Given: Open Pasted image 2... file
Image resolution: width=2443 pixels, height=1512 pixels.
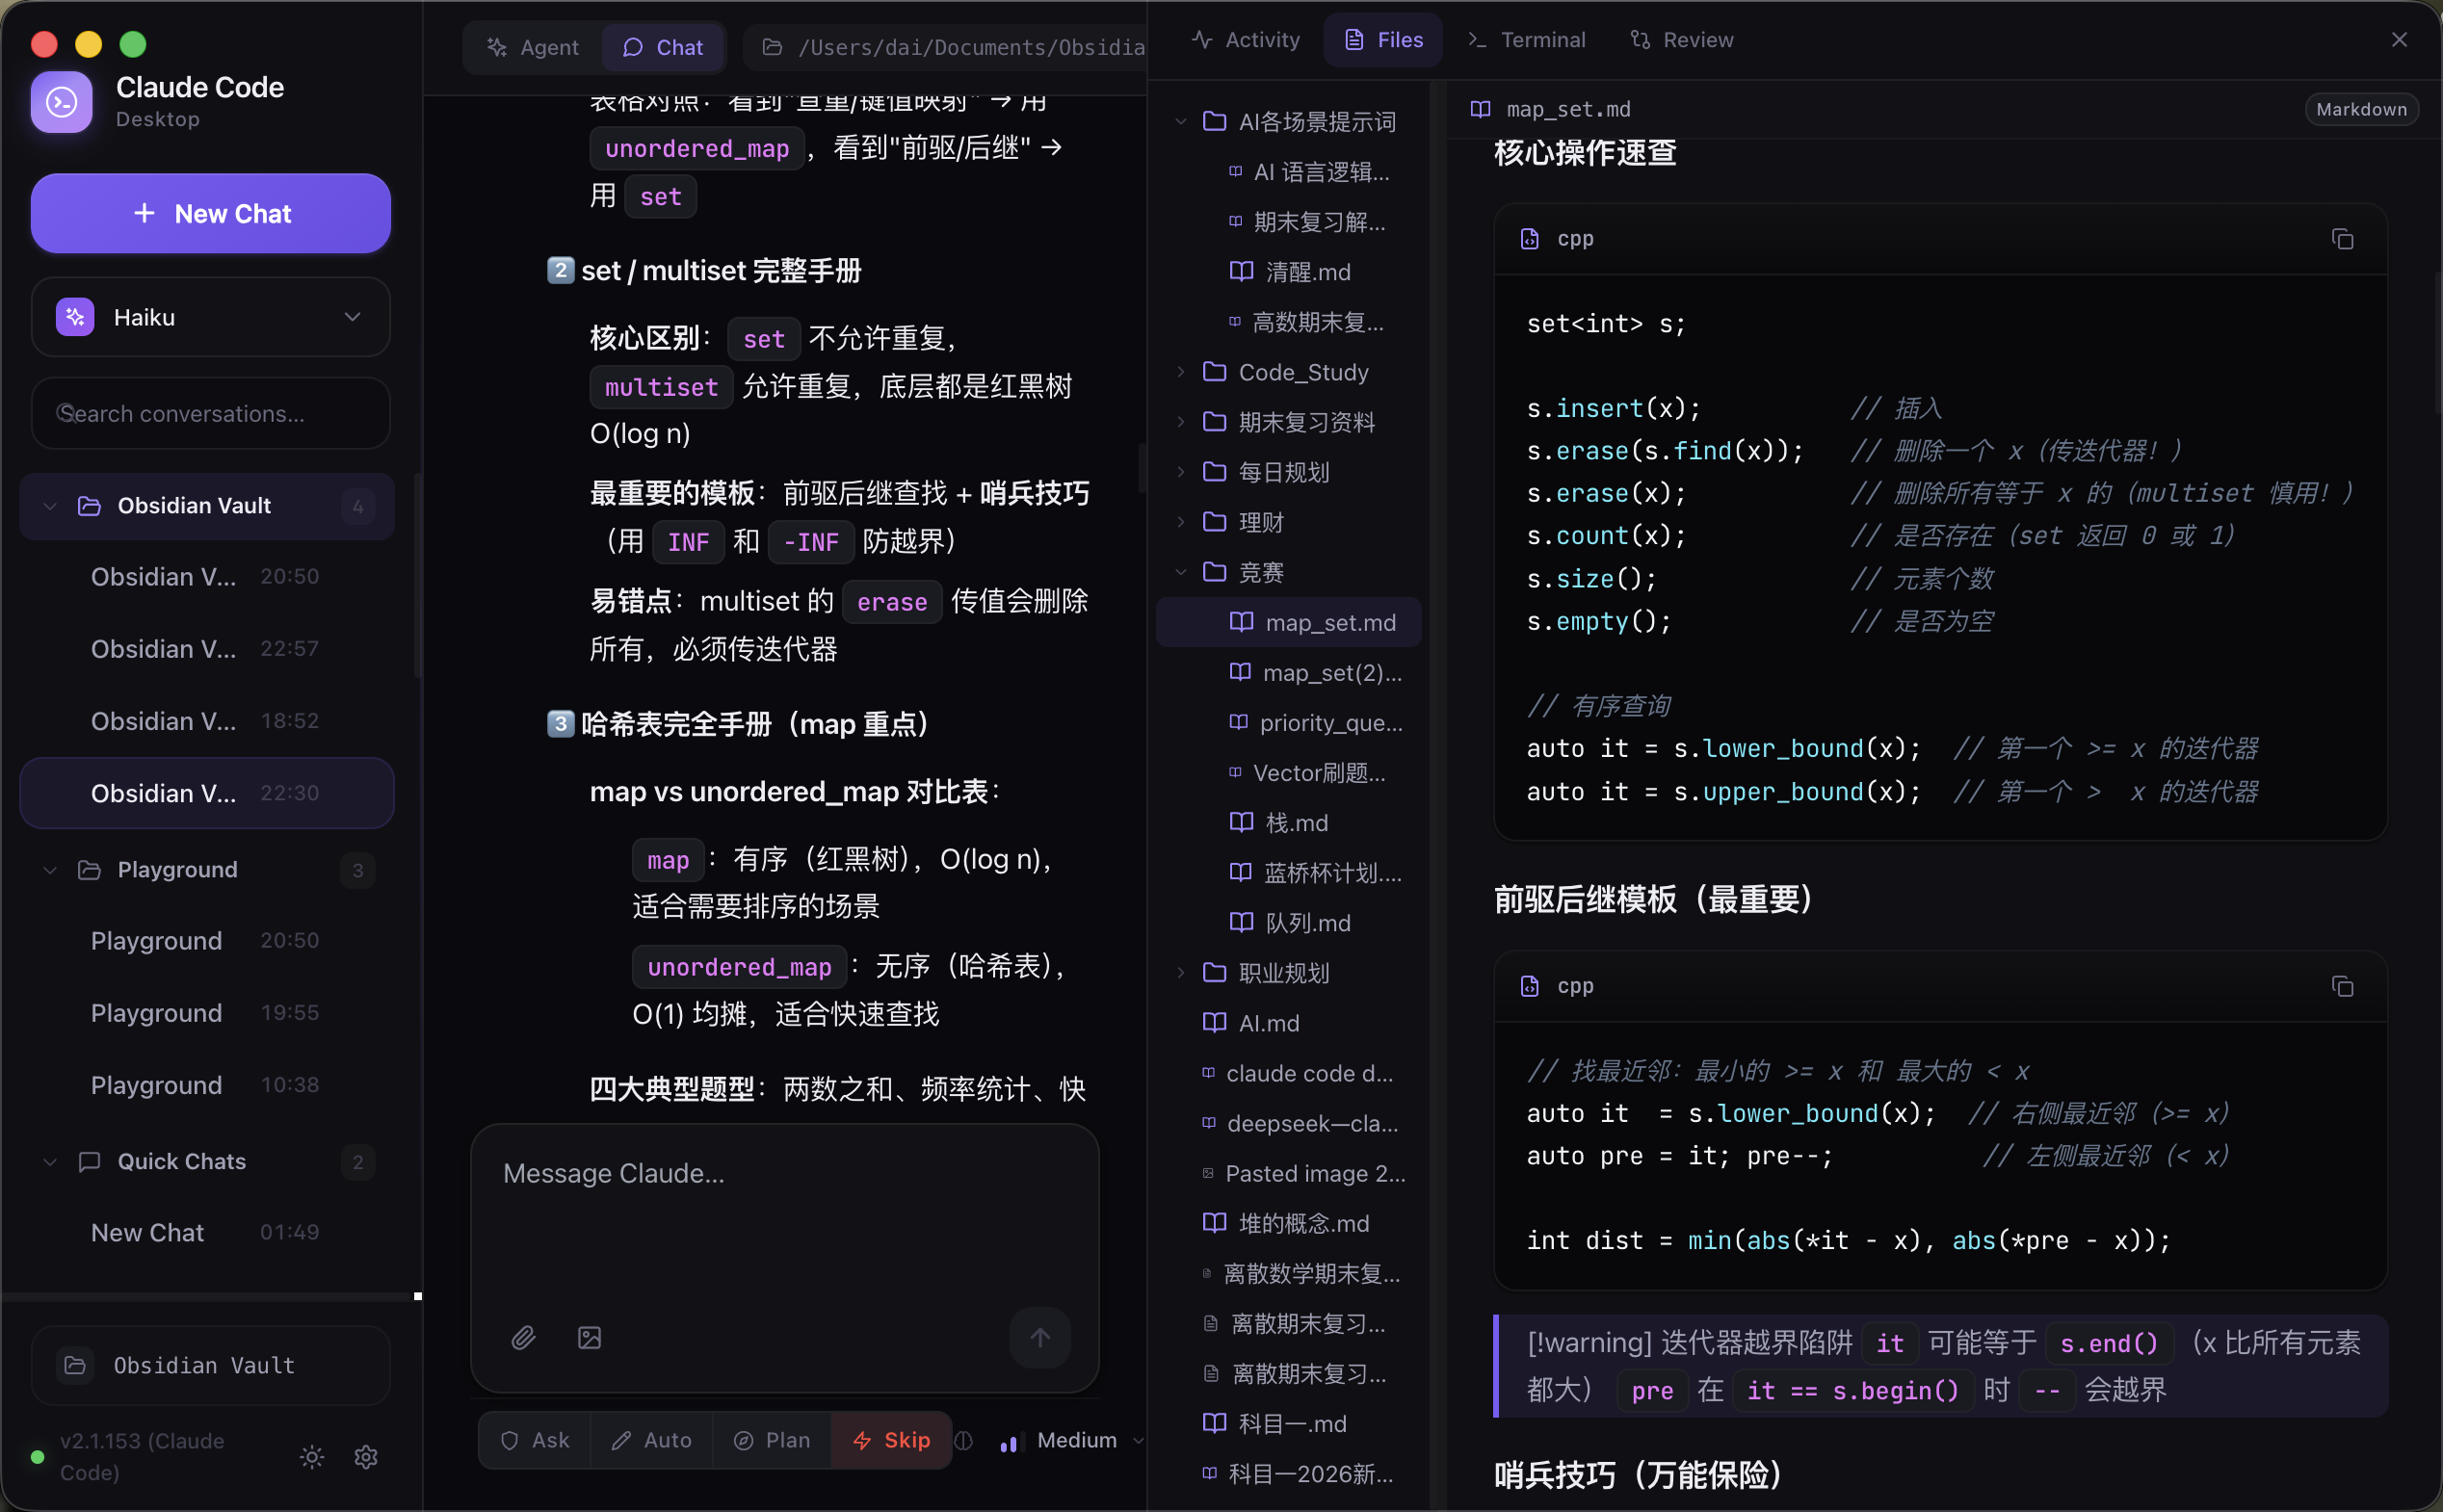Looking at the screenshot, I should (x=1289, y=1174).
